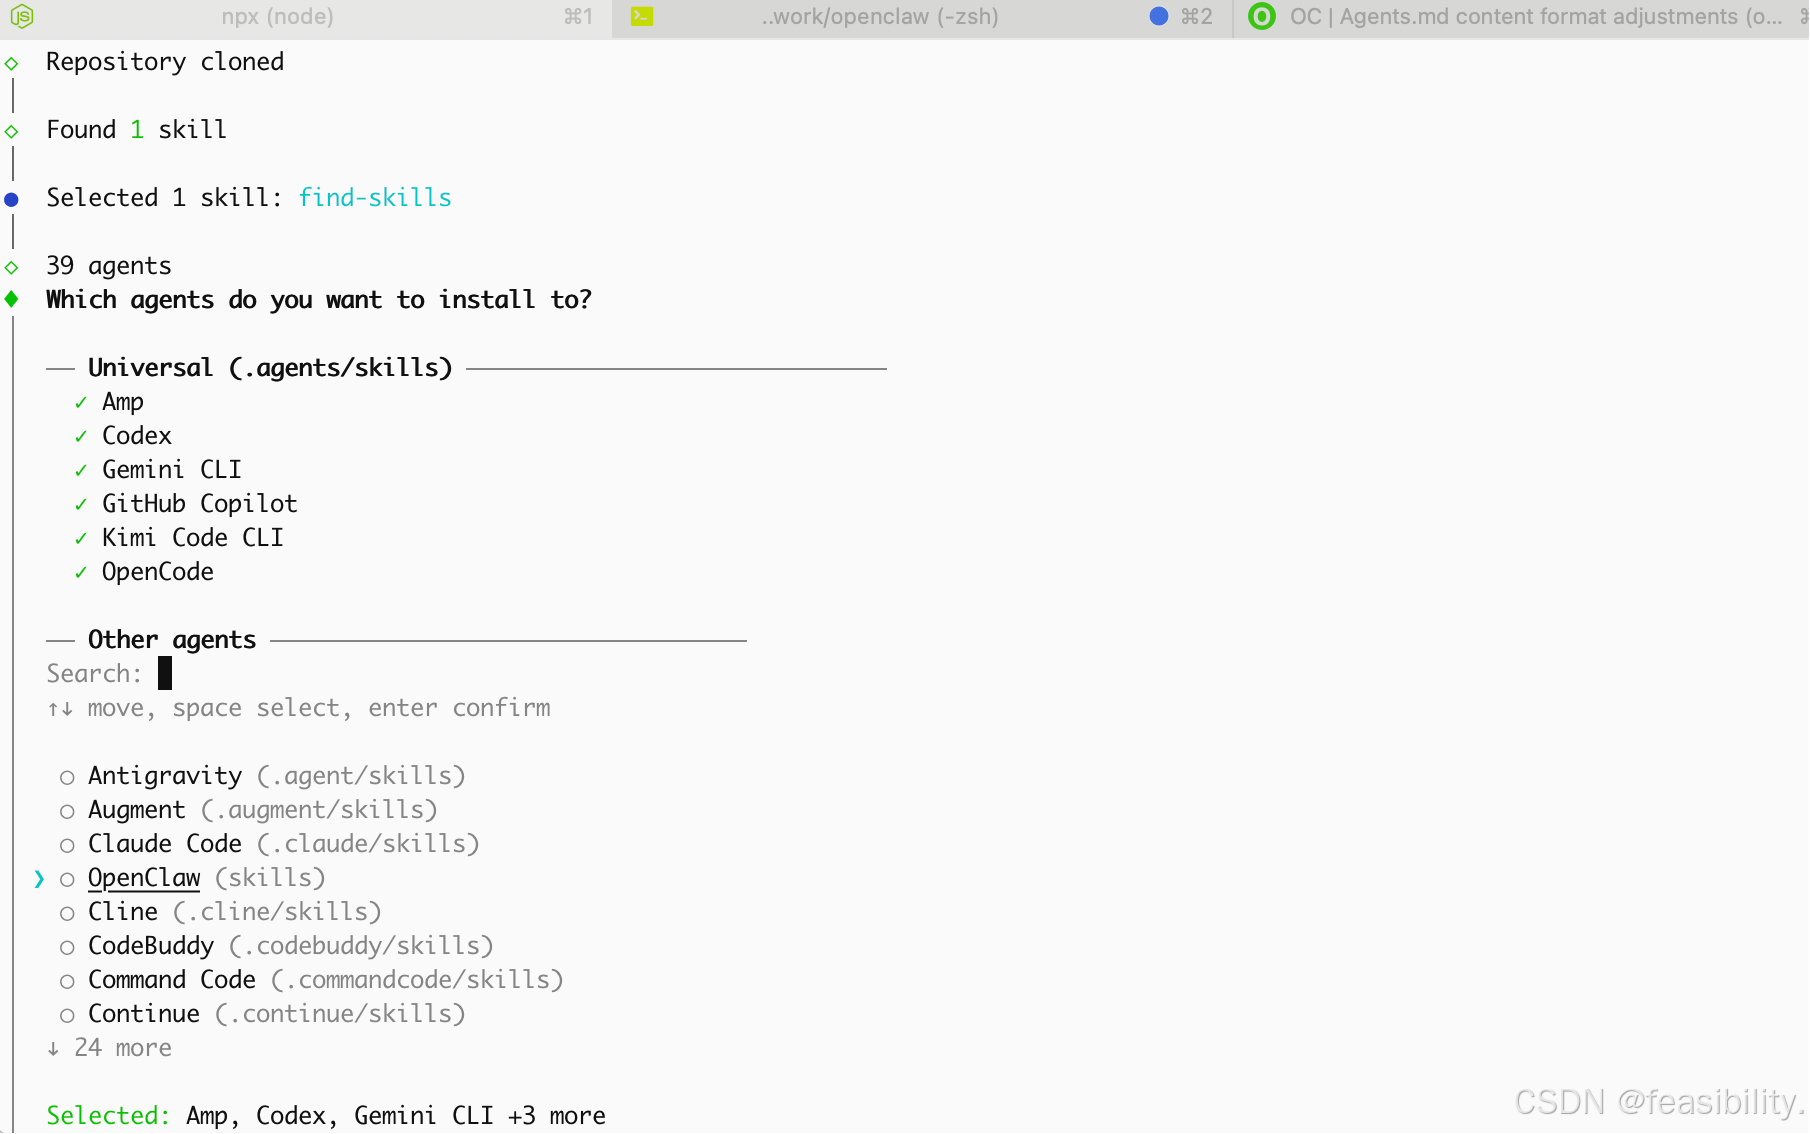Viewport: 1810px width, 1134px height.
Task: Select the Antigravity agent radio circle
Action: point(67,778)
